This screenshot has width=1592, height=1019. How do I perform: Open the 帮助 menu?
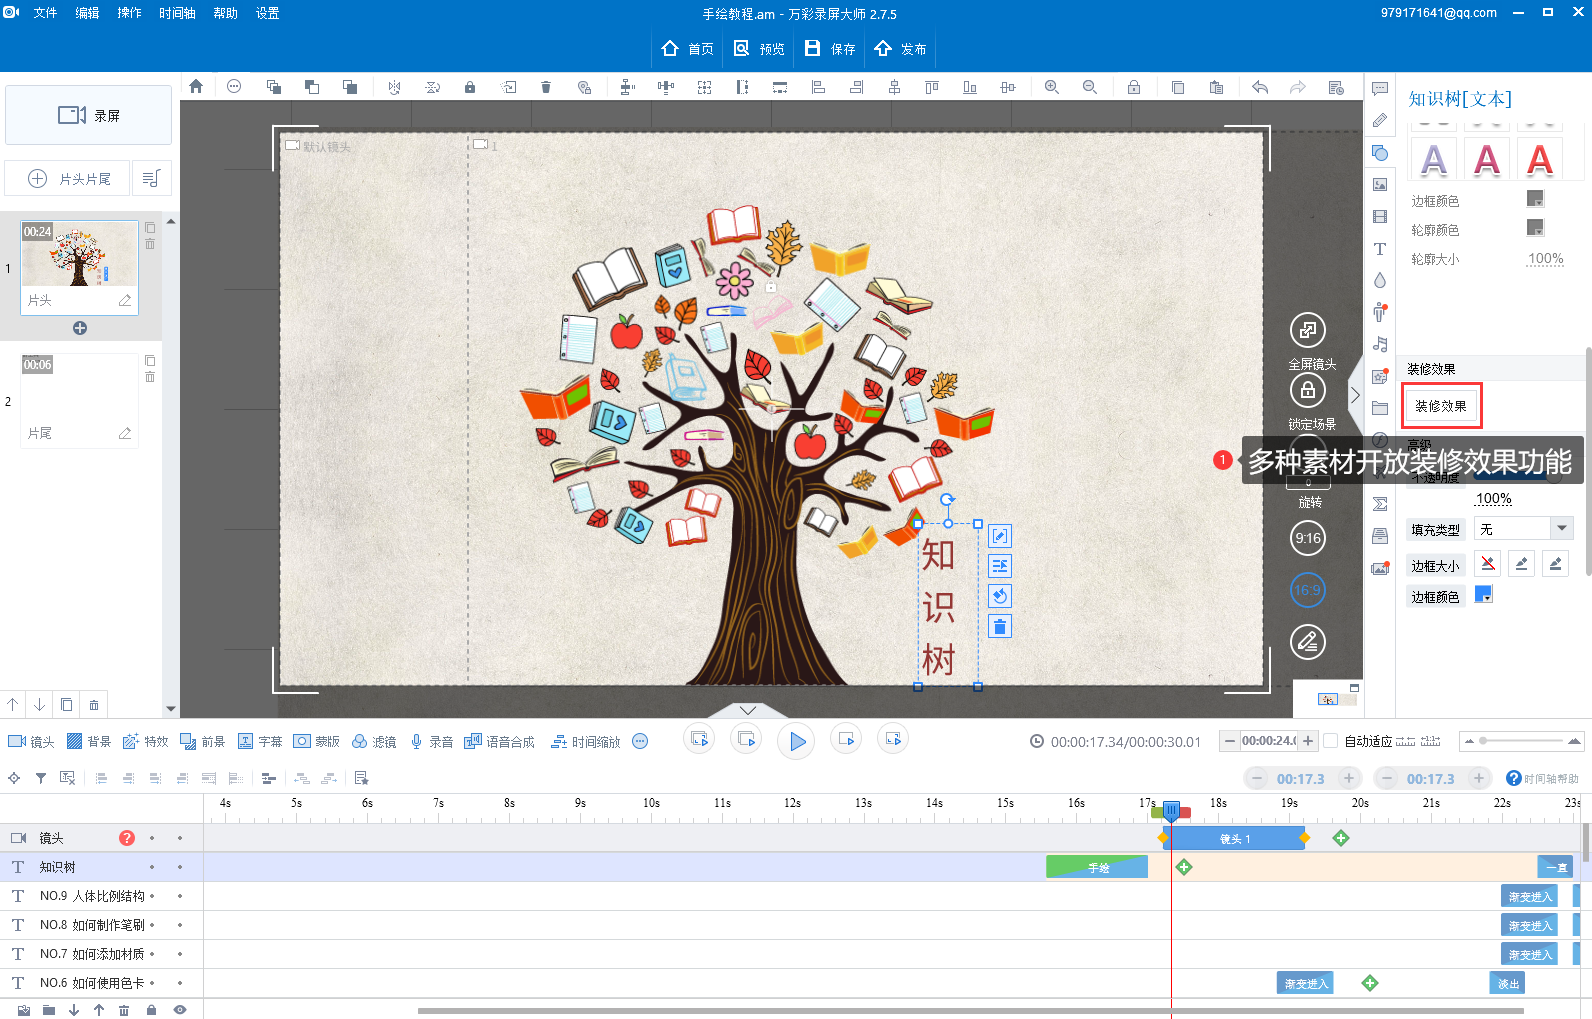225,13
